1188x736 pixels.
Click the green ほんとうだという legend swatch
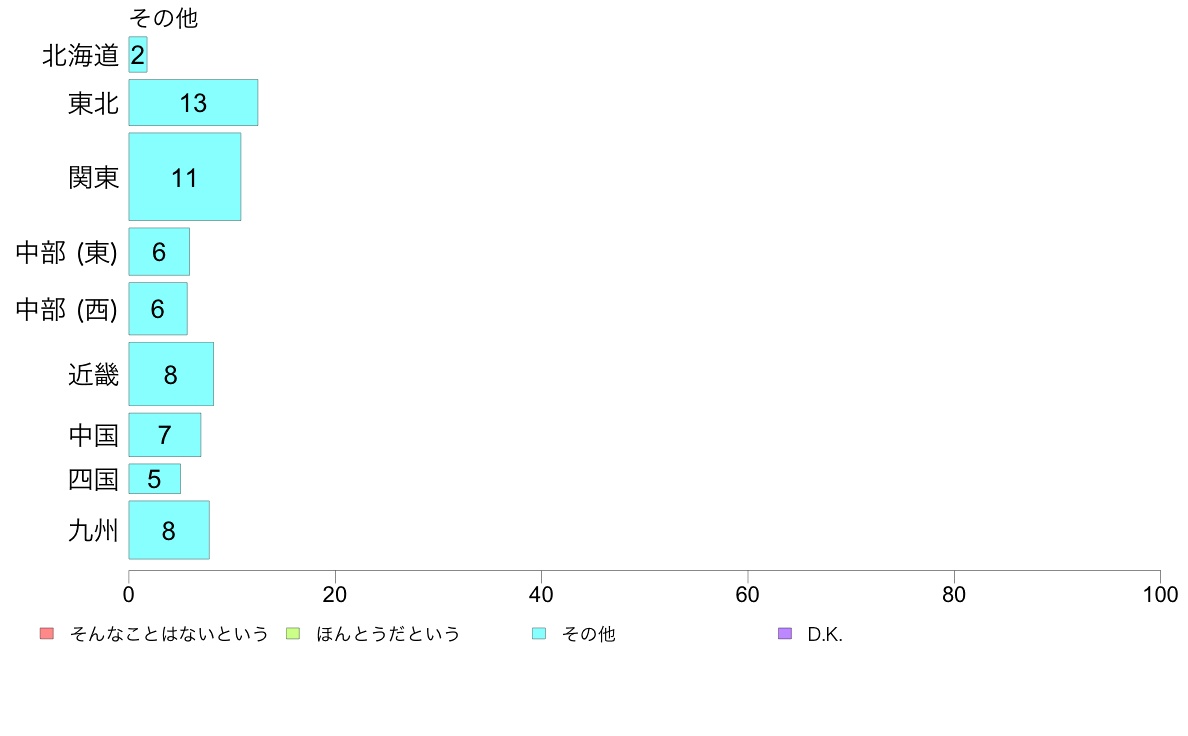[292, 634]
